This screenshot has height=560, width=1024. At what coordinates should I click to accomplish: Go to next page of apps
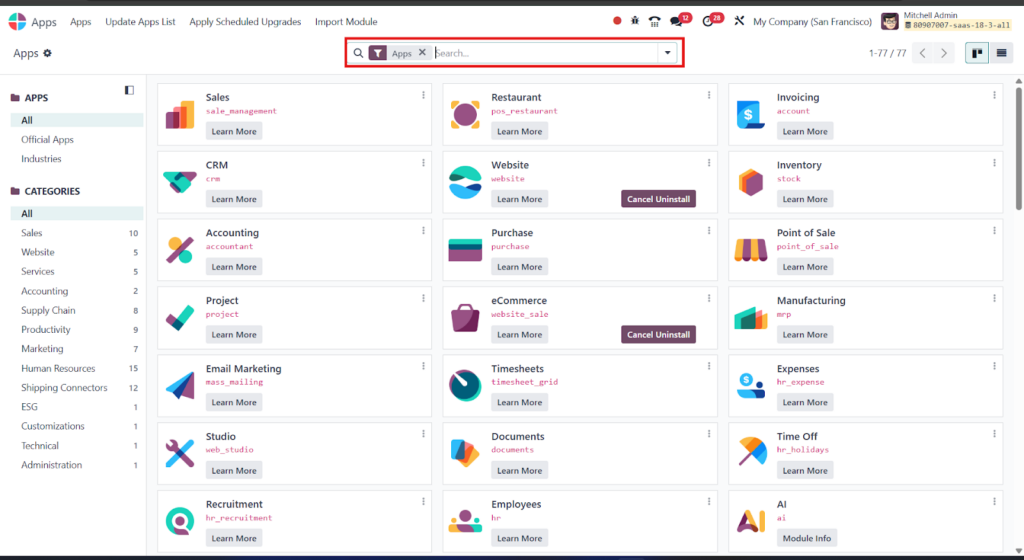[944, 53]
